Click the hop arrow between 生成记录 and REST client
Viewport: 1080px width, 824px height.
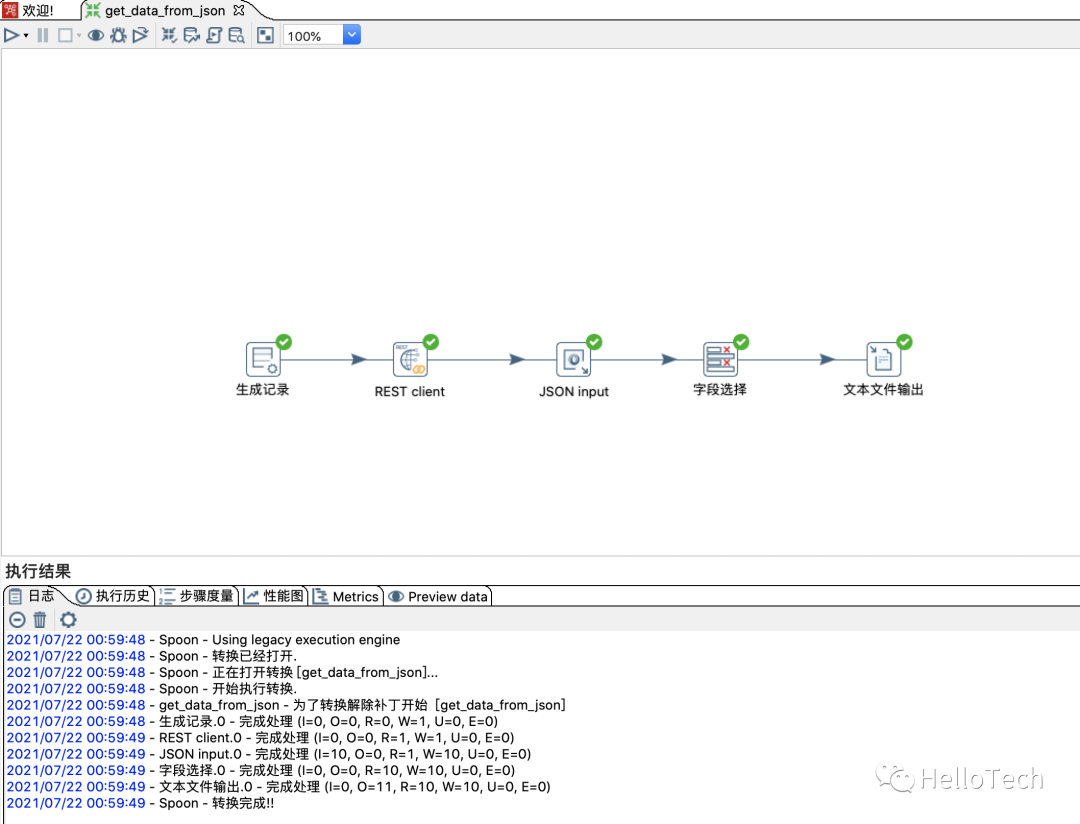click(358, 359)
